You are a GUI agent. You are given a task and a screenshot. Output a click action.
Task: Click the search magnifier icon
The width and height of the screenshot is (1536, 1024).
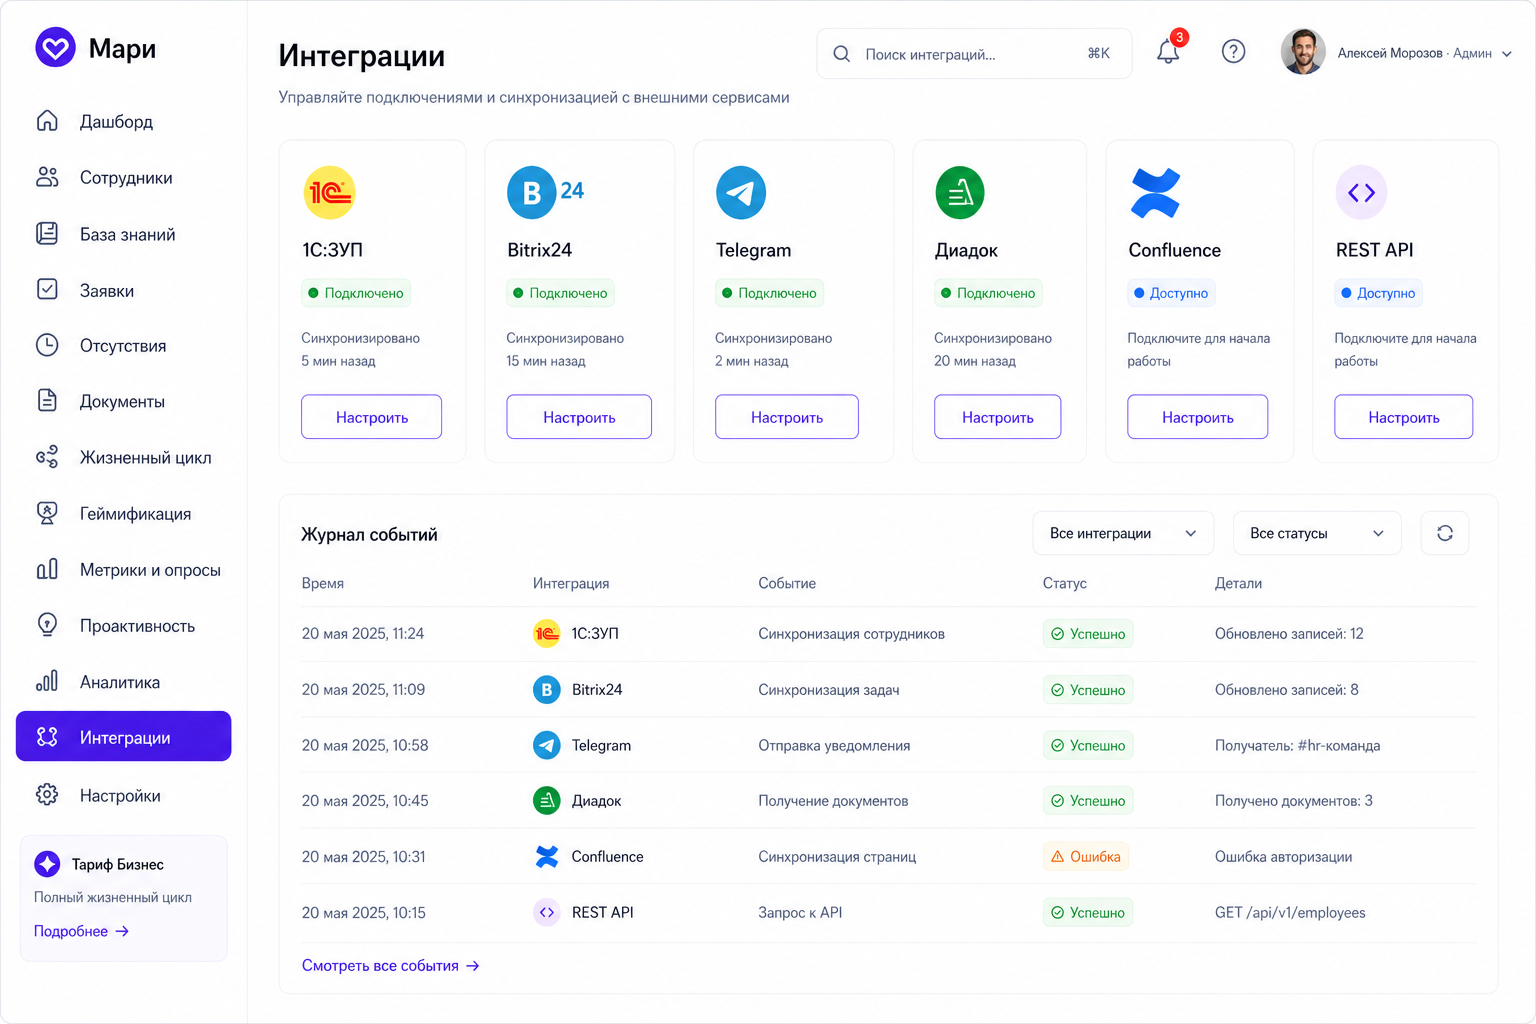point(842,54)
